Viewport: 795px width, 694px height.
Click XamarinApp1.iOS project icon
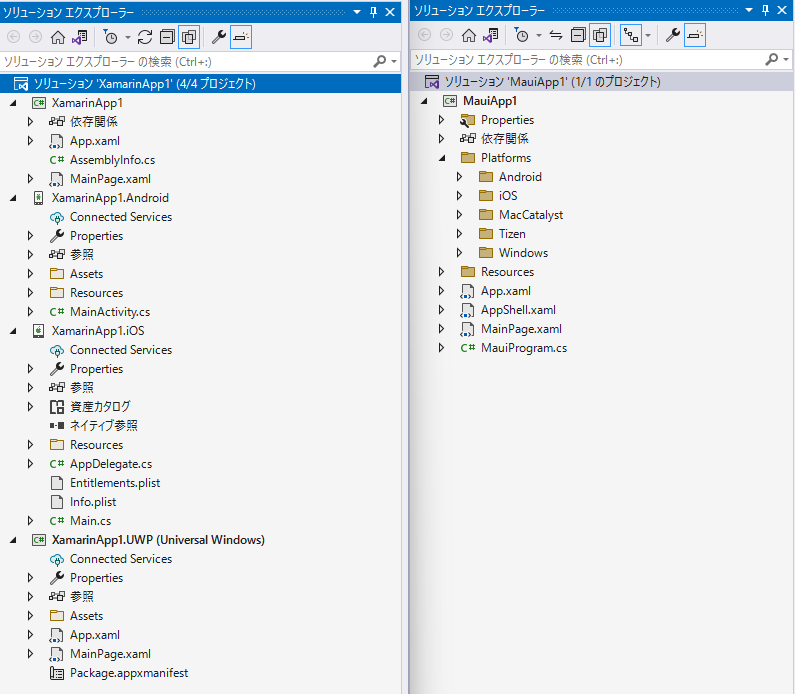click(39, 331)
